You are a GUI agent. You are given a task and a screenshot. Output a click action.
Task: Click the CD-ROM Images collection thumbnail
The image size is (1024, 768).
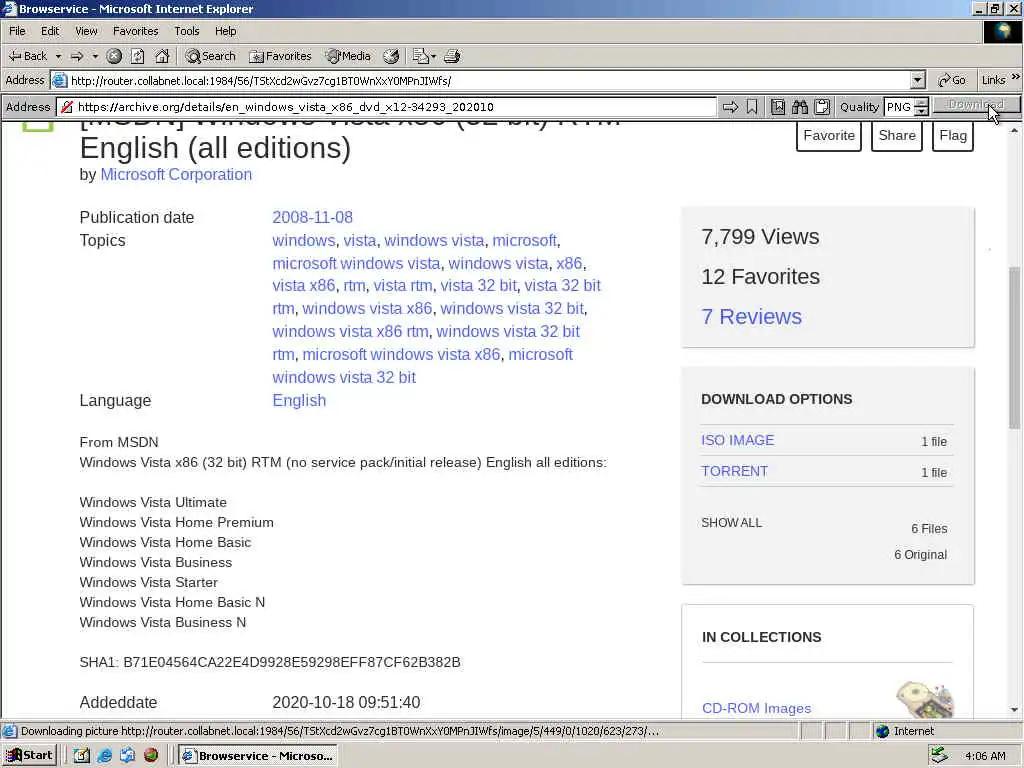tap(926, 700)
